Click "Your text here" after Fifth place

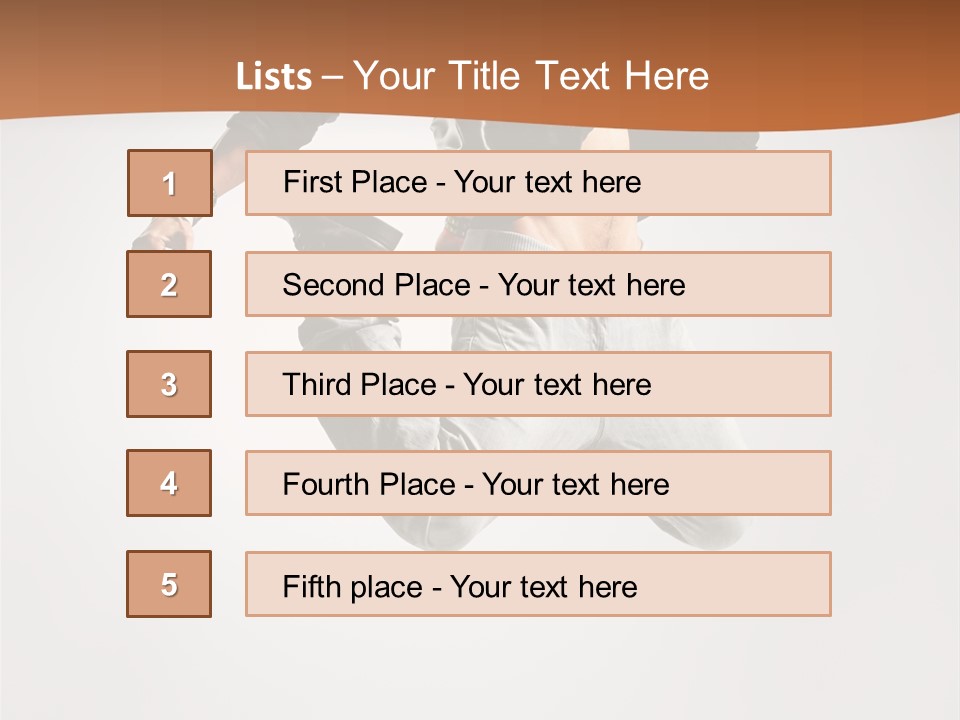[x=543, y=586]
